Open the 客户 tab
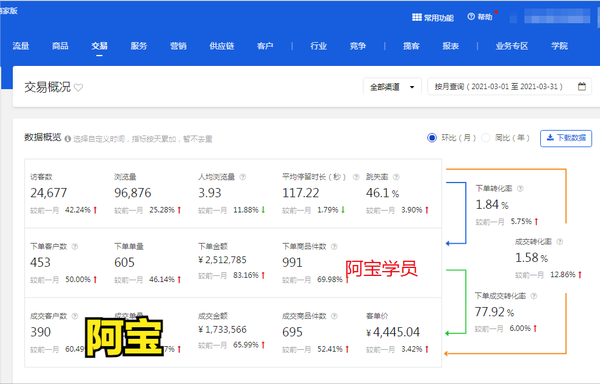This screenshot has width=600, height=384. click(x=265, y=46)
